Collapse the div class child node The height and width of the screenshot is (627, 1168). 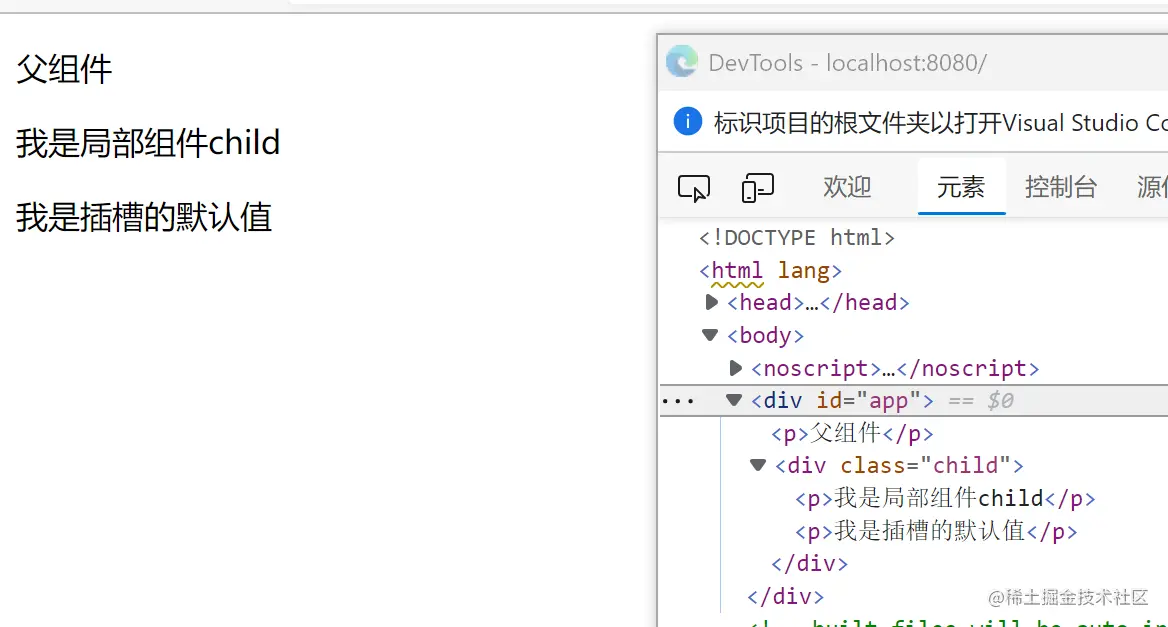tap(757, 465)
